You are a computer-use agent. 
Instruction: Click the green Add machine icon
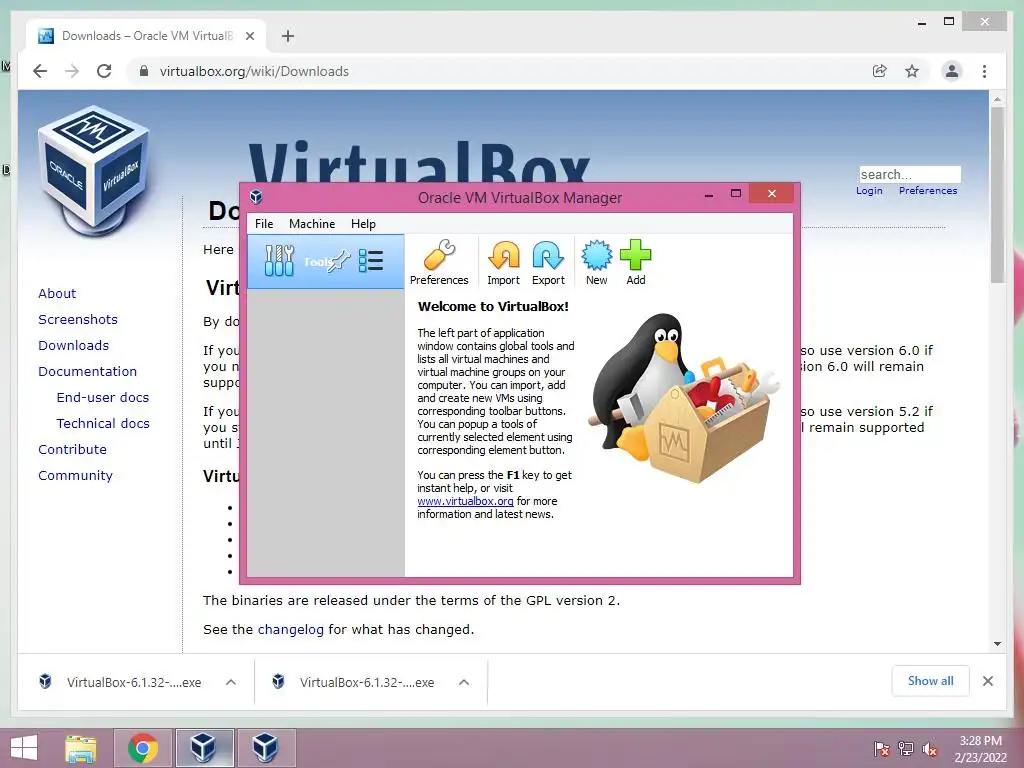click(635, 263)
